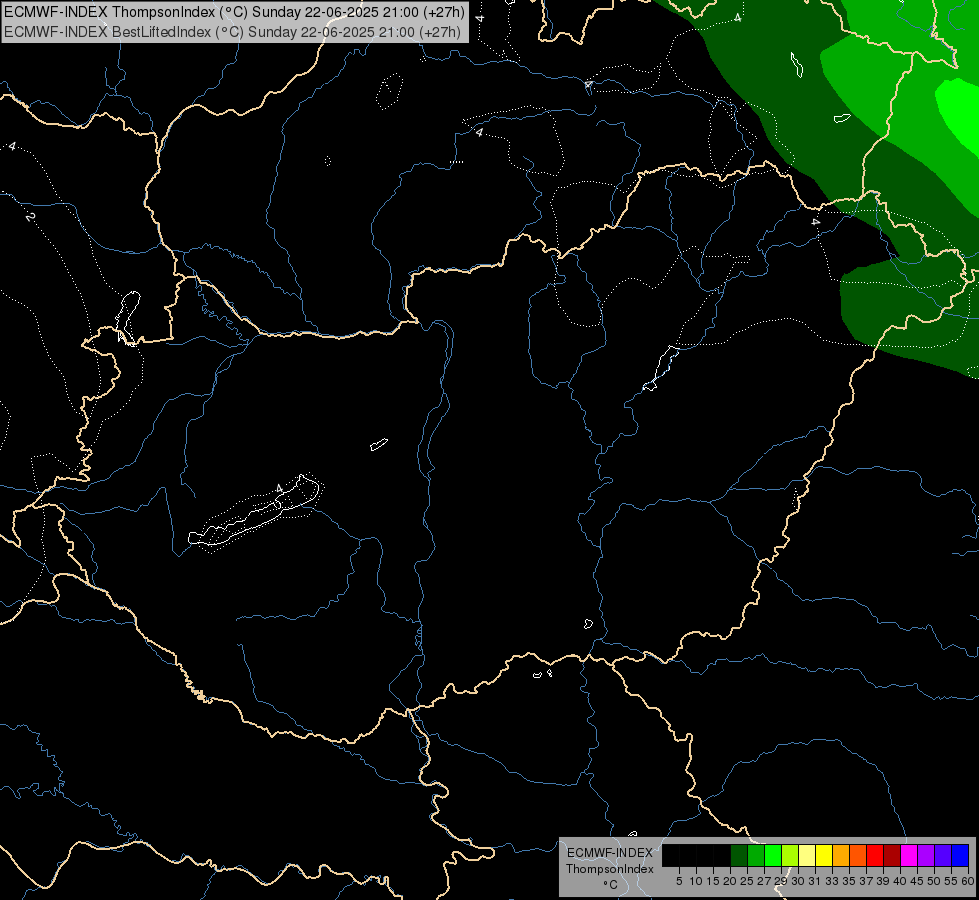Screen dimensions: 979x900
Task: Click legend scale value '33'
Action: coord(832,881)
